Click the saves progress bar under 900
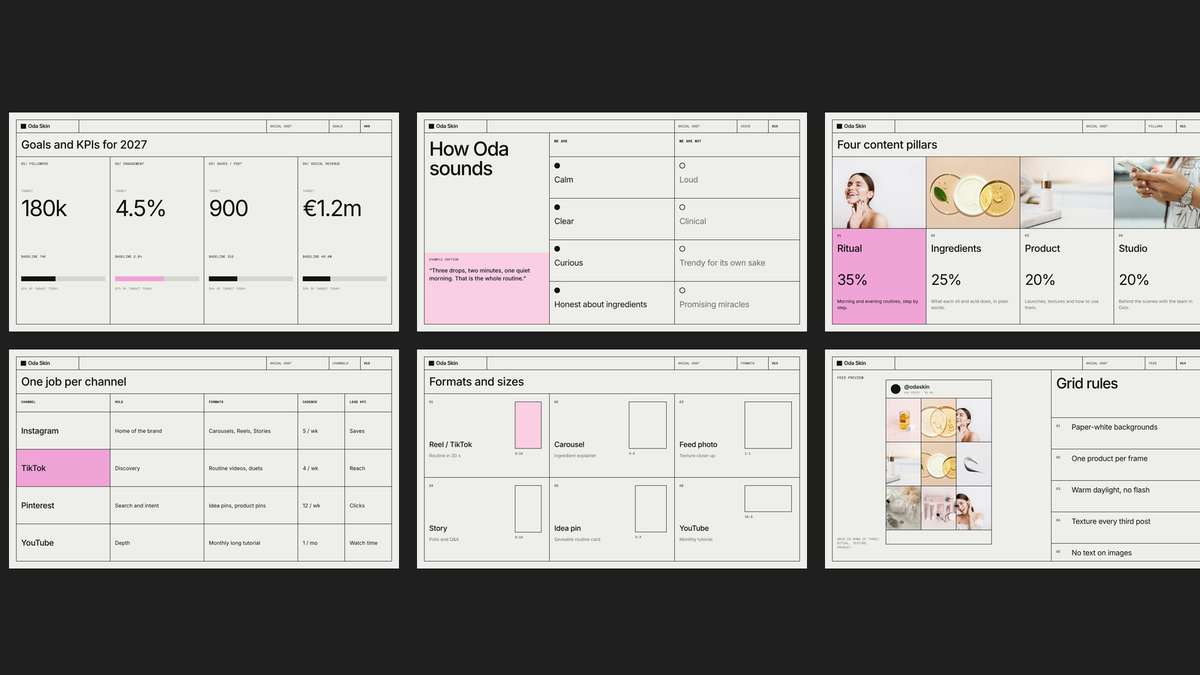1200x675 pixels. pyautogui.click(x=251, y=279)
